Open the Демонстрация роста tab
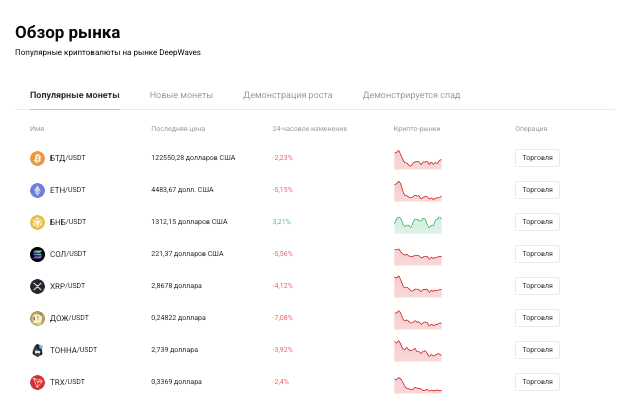The height and width of the screenshot is (404, 632). (288, 95)
